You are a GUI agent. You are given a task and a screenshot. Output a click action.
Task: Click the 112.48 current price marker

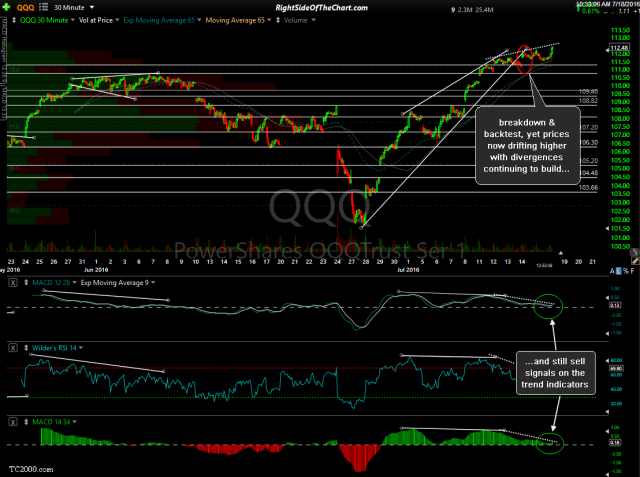[x=619, y=48]
